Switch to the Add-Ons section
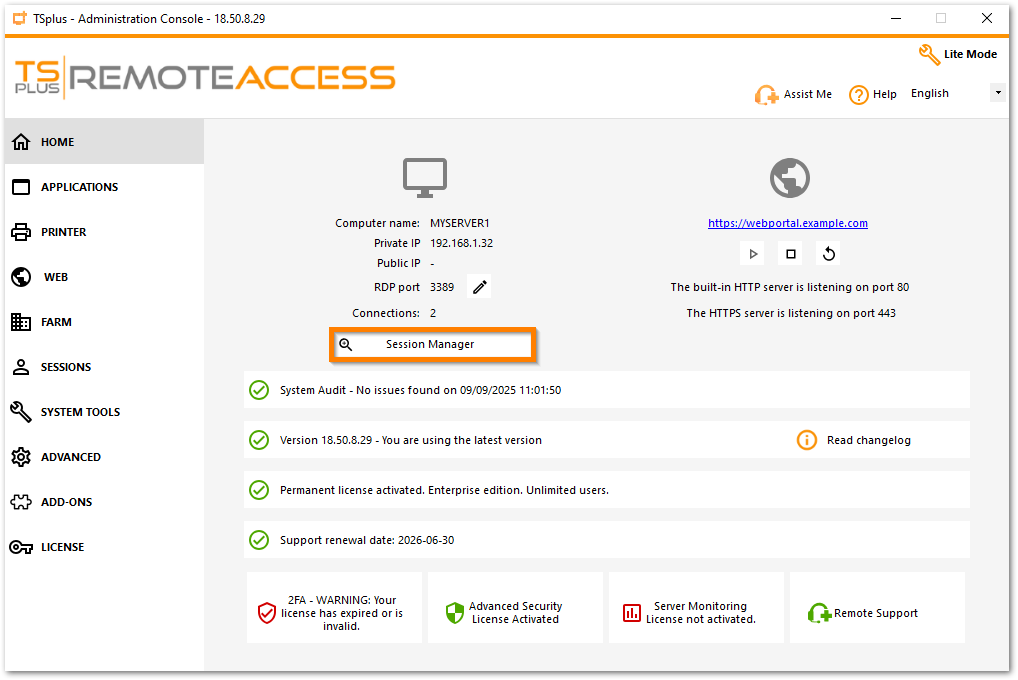Viewport: 1018px width, 680px height. coord(67,502)
